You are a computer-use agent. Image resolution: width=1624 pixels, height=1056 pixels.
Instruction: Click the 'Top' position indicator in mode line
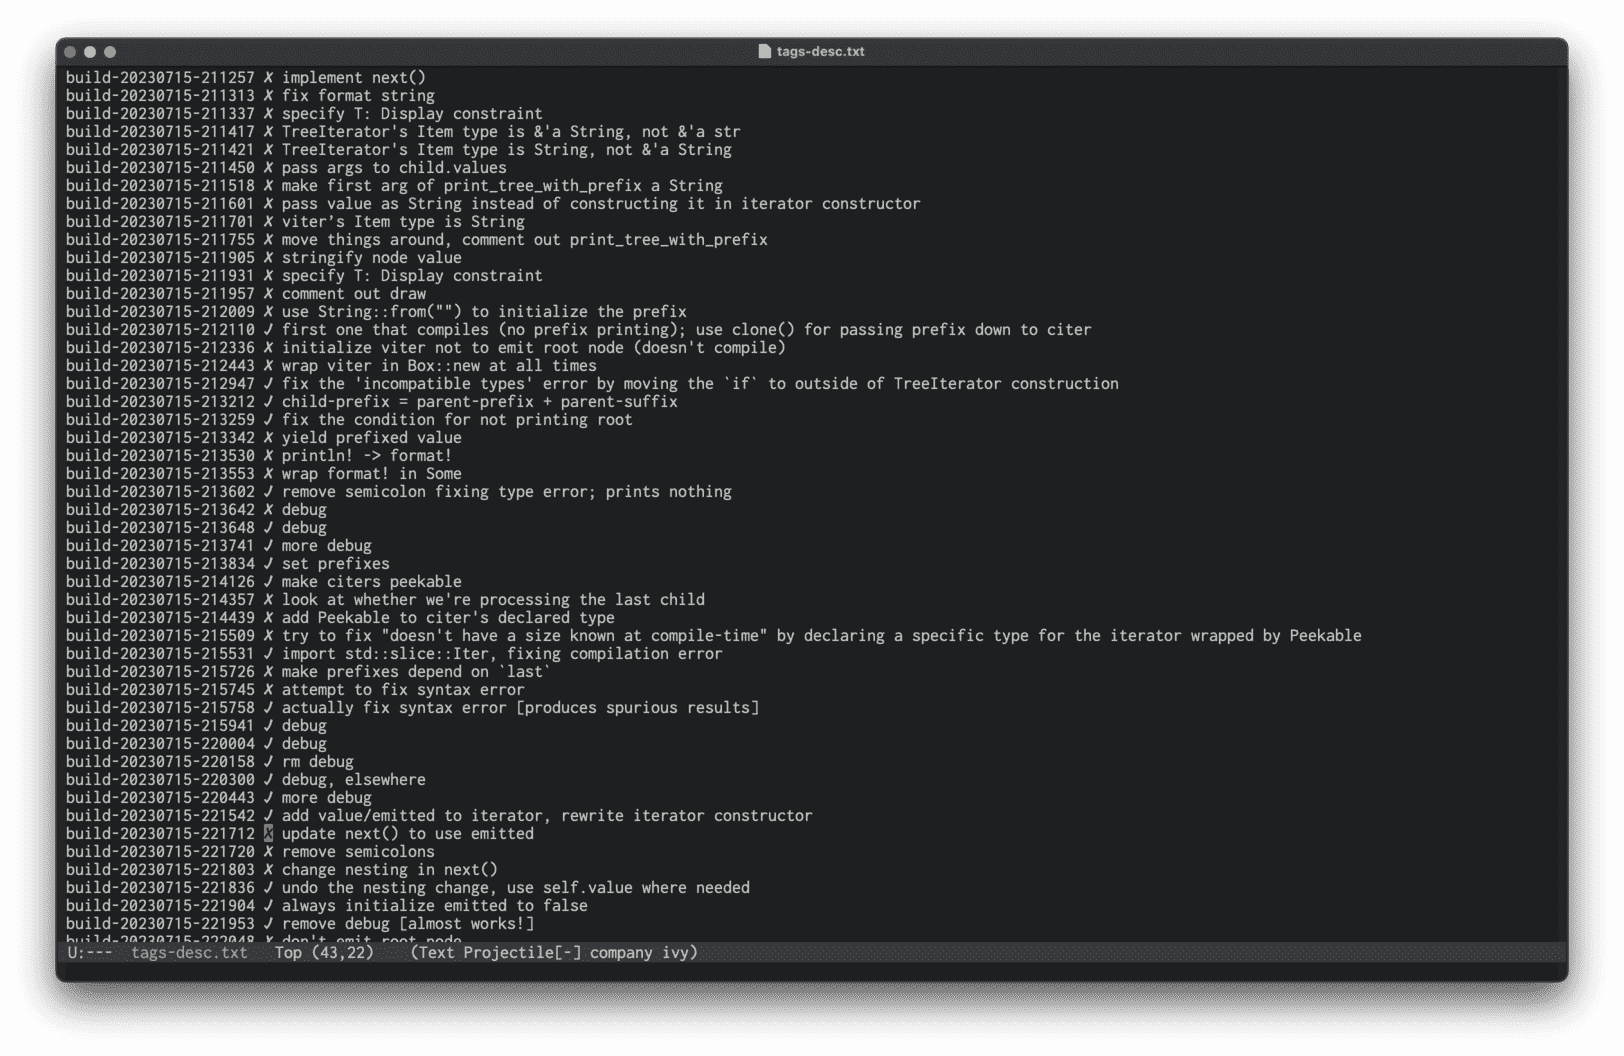[288, 953]
